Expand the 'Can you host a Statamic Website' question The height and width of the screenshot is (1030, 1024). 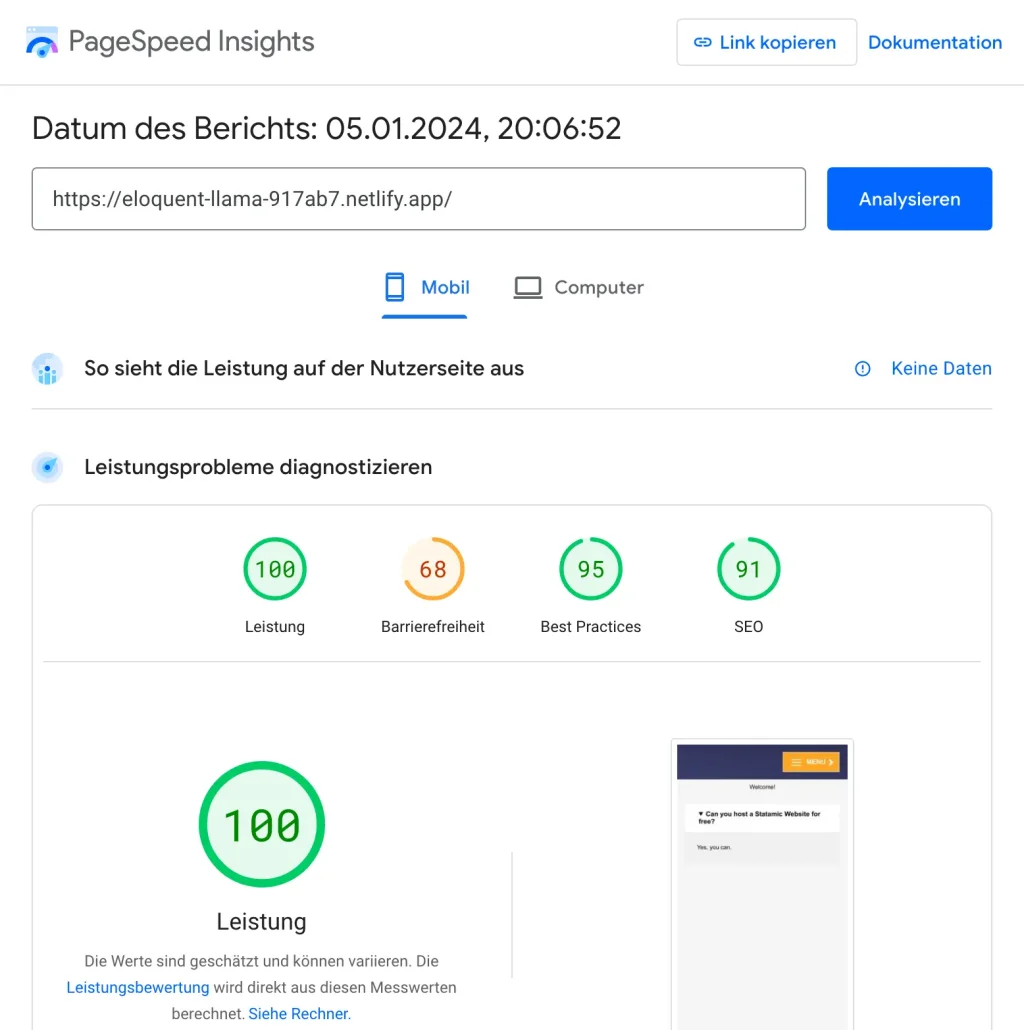[762, 817]
